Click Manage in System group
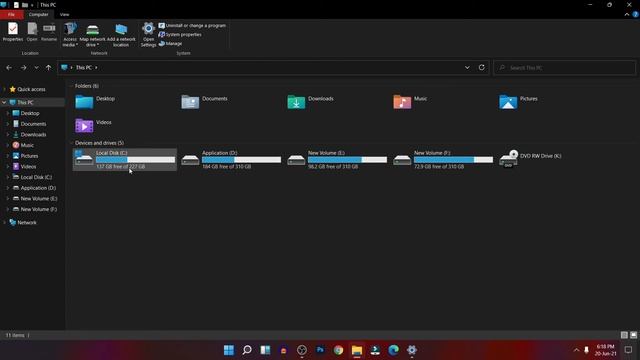 click(x=170, y=43)
